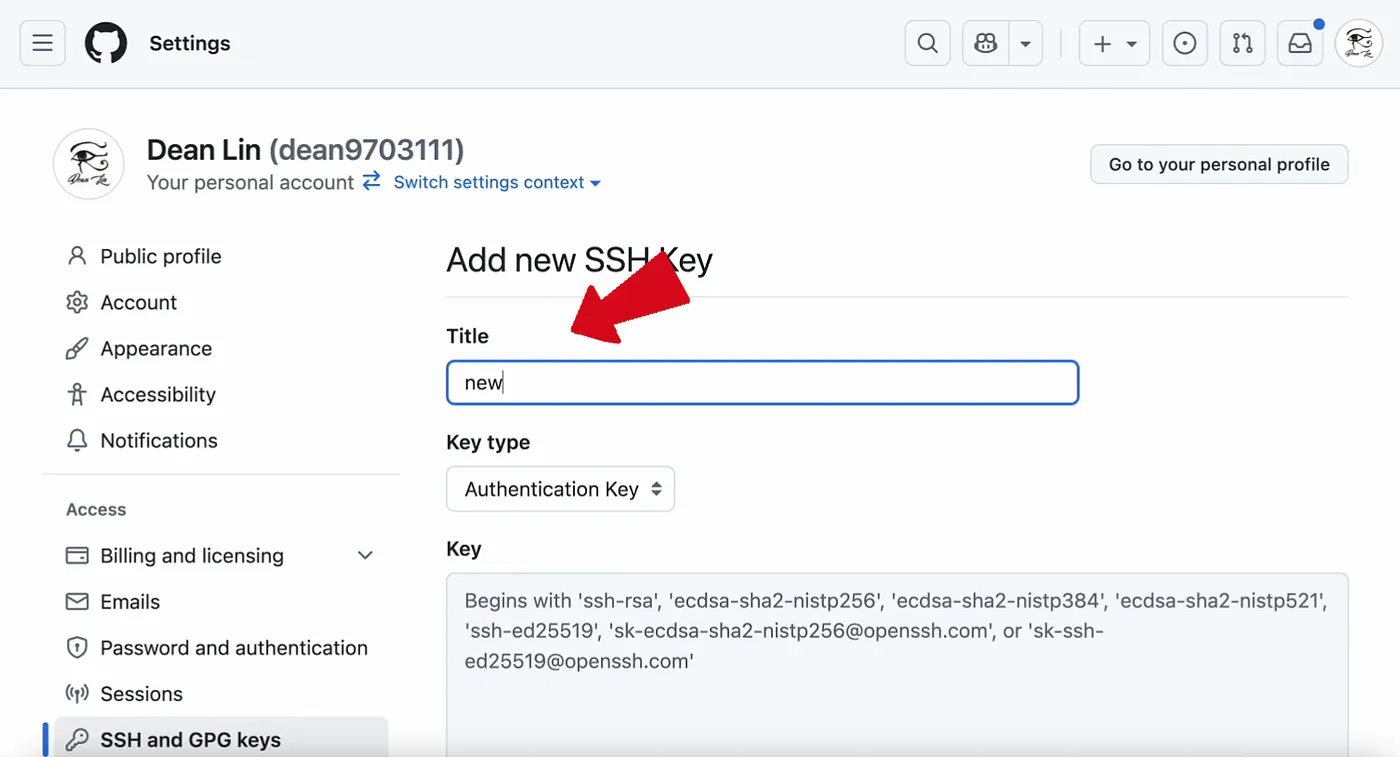Screen dimensions: 1400x757
Task: Expand the Copilot dropdown arrow
Action: 1026,44
